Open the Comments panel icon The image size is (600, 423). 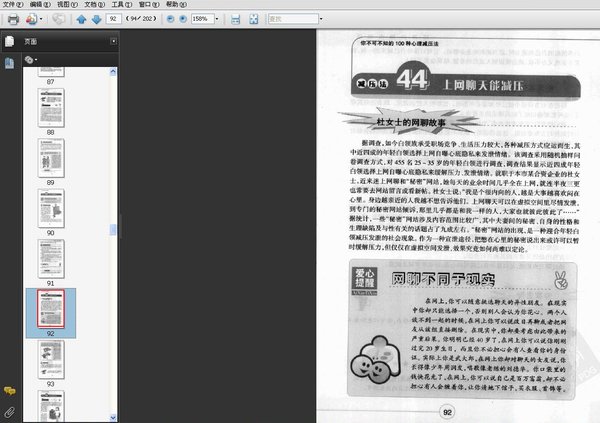click(9, 391)
